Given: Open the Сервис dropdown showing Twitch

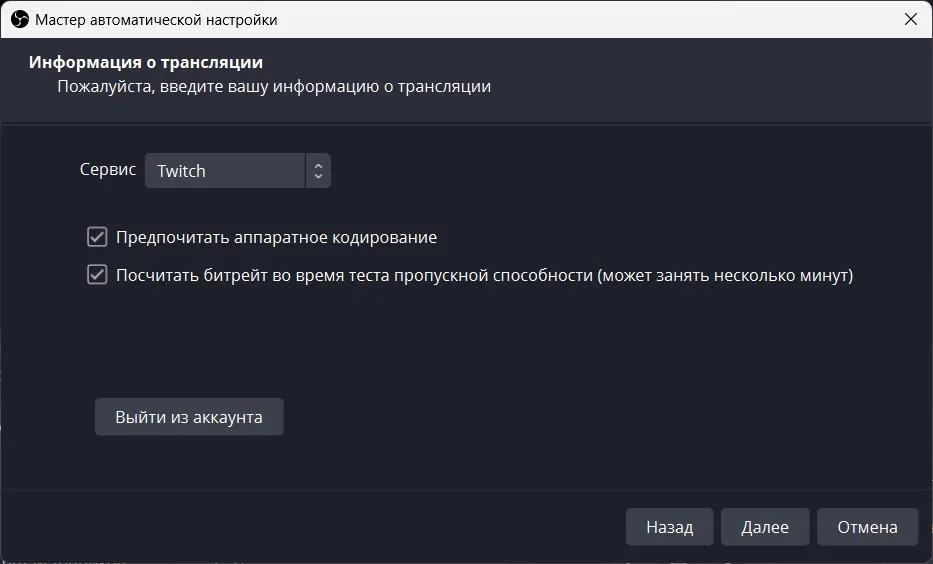Looking at the screenshot, I should 237,171.
